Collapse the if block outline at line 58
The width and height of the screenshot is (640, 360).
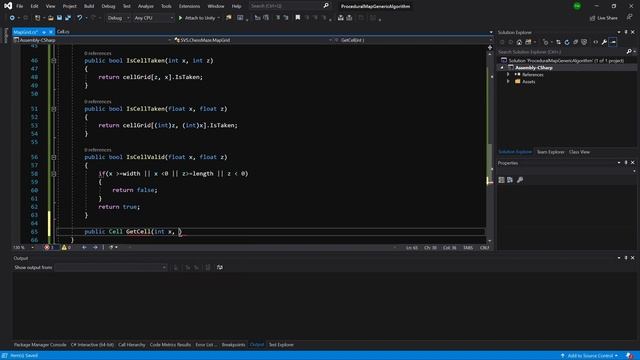pyautogui.click(x=53, y=174)
